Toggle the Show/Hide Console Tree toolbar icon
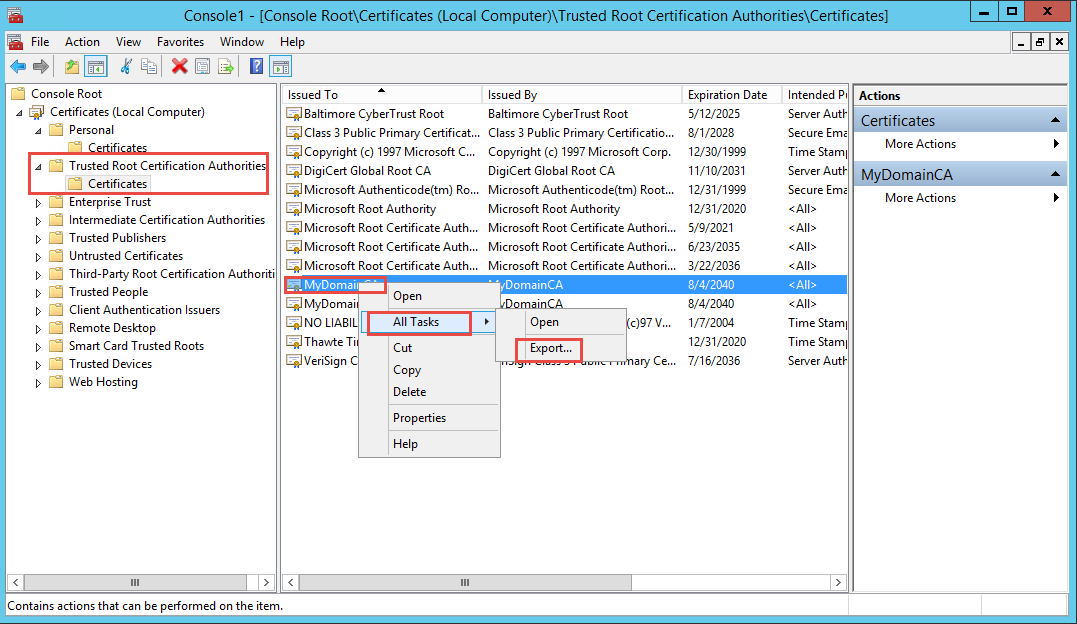Viewport: 1077px width, 624px height. click(95, 67)
